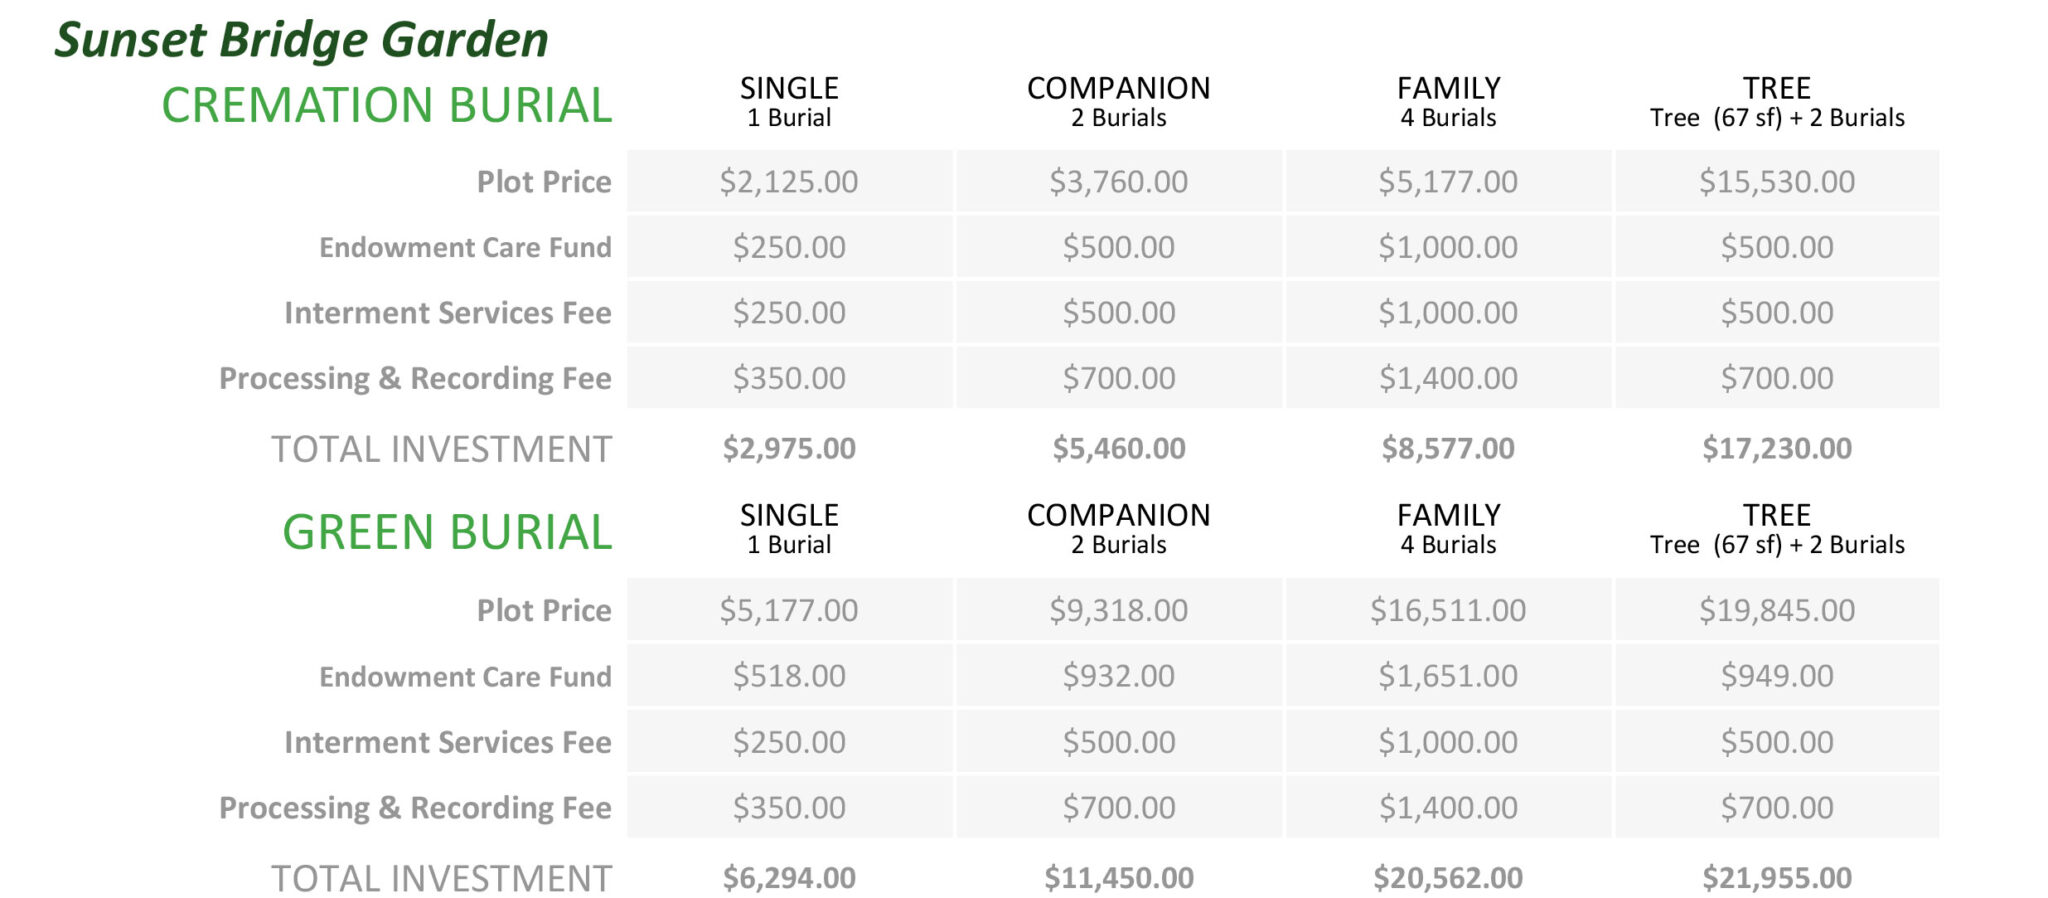The width and height of the screenshot is (2048, 898).
Task: Select the $17,230.00 total investment amount
Action: (1776, 448)
